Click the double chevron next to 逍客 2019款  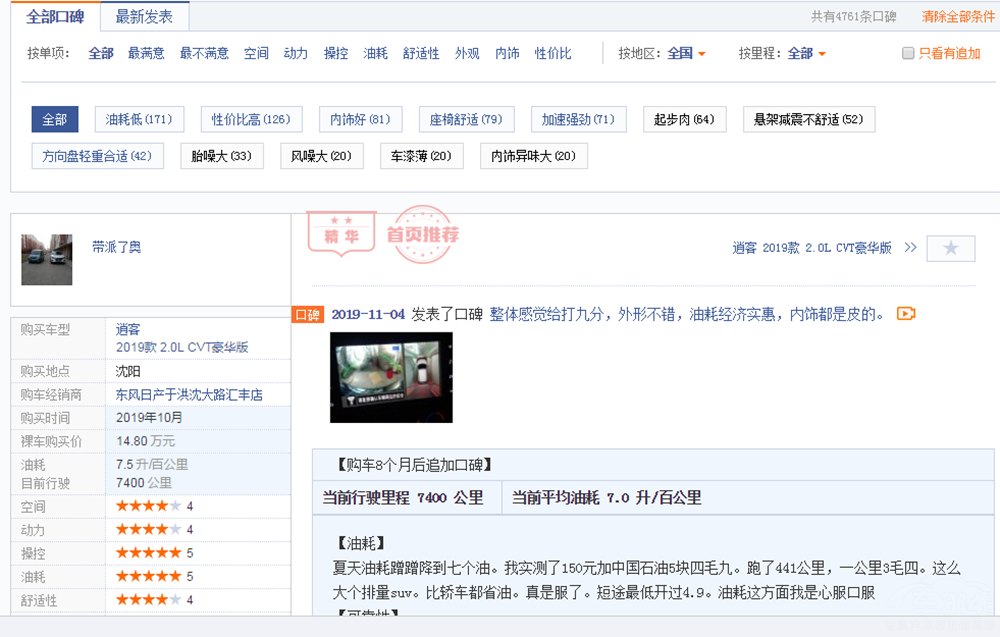pos(910,247)
